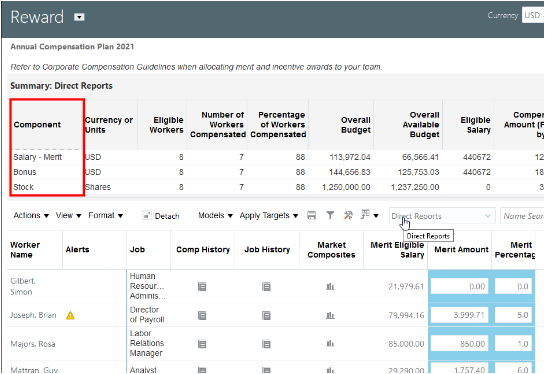The width and height of the screenshot is (545, 374).
Task: Open the Actions menu
Action: (x=31, y=216)
